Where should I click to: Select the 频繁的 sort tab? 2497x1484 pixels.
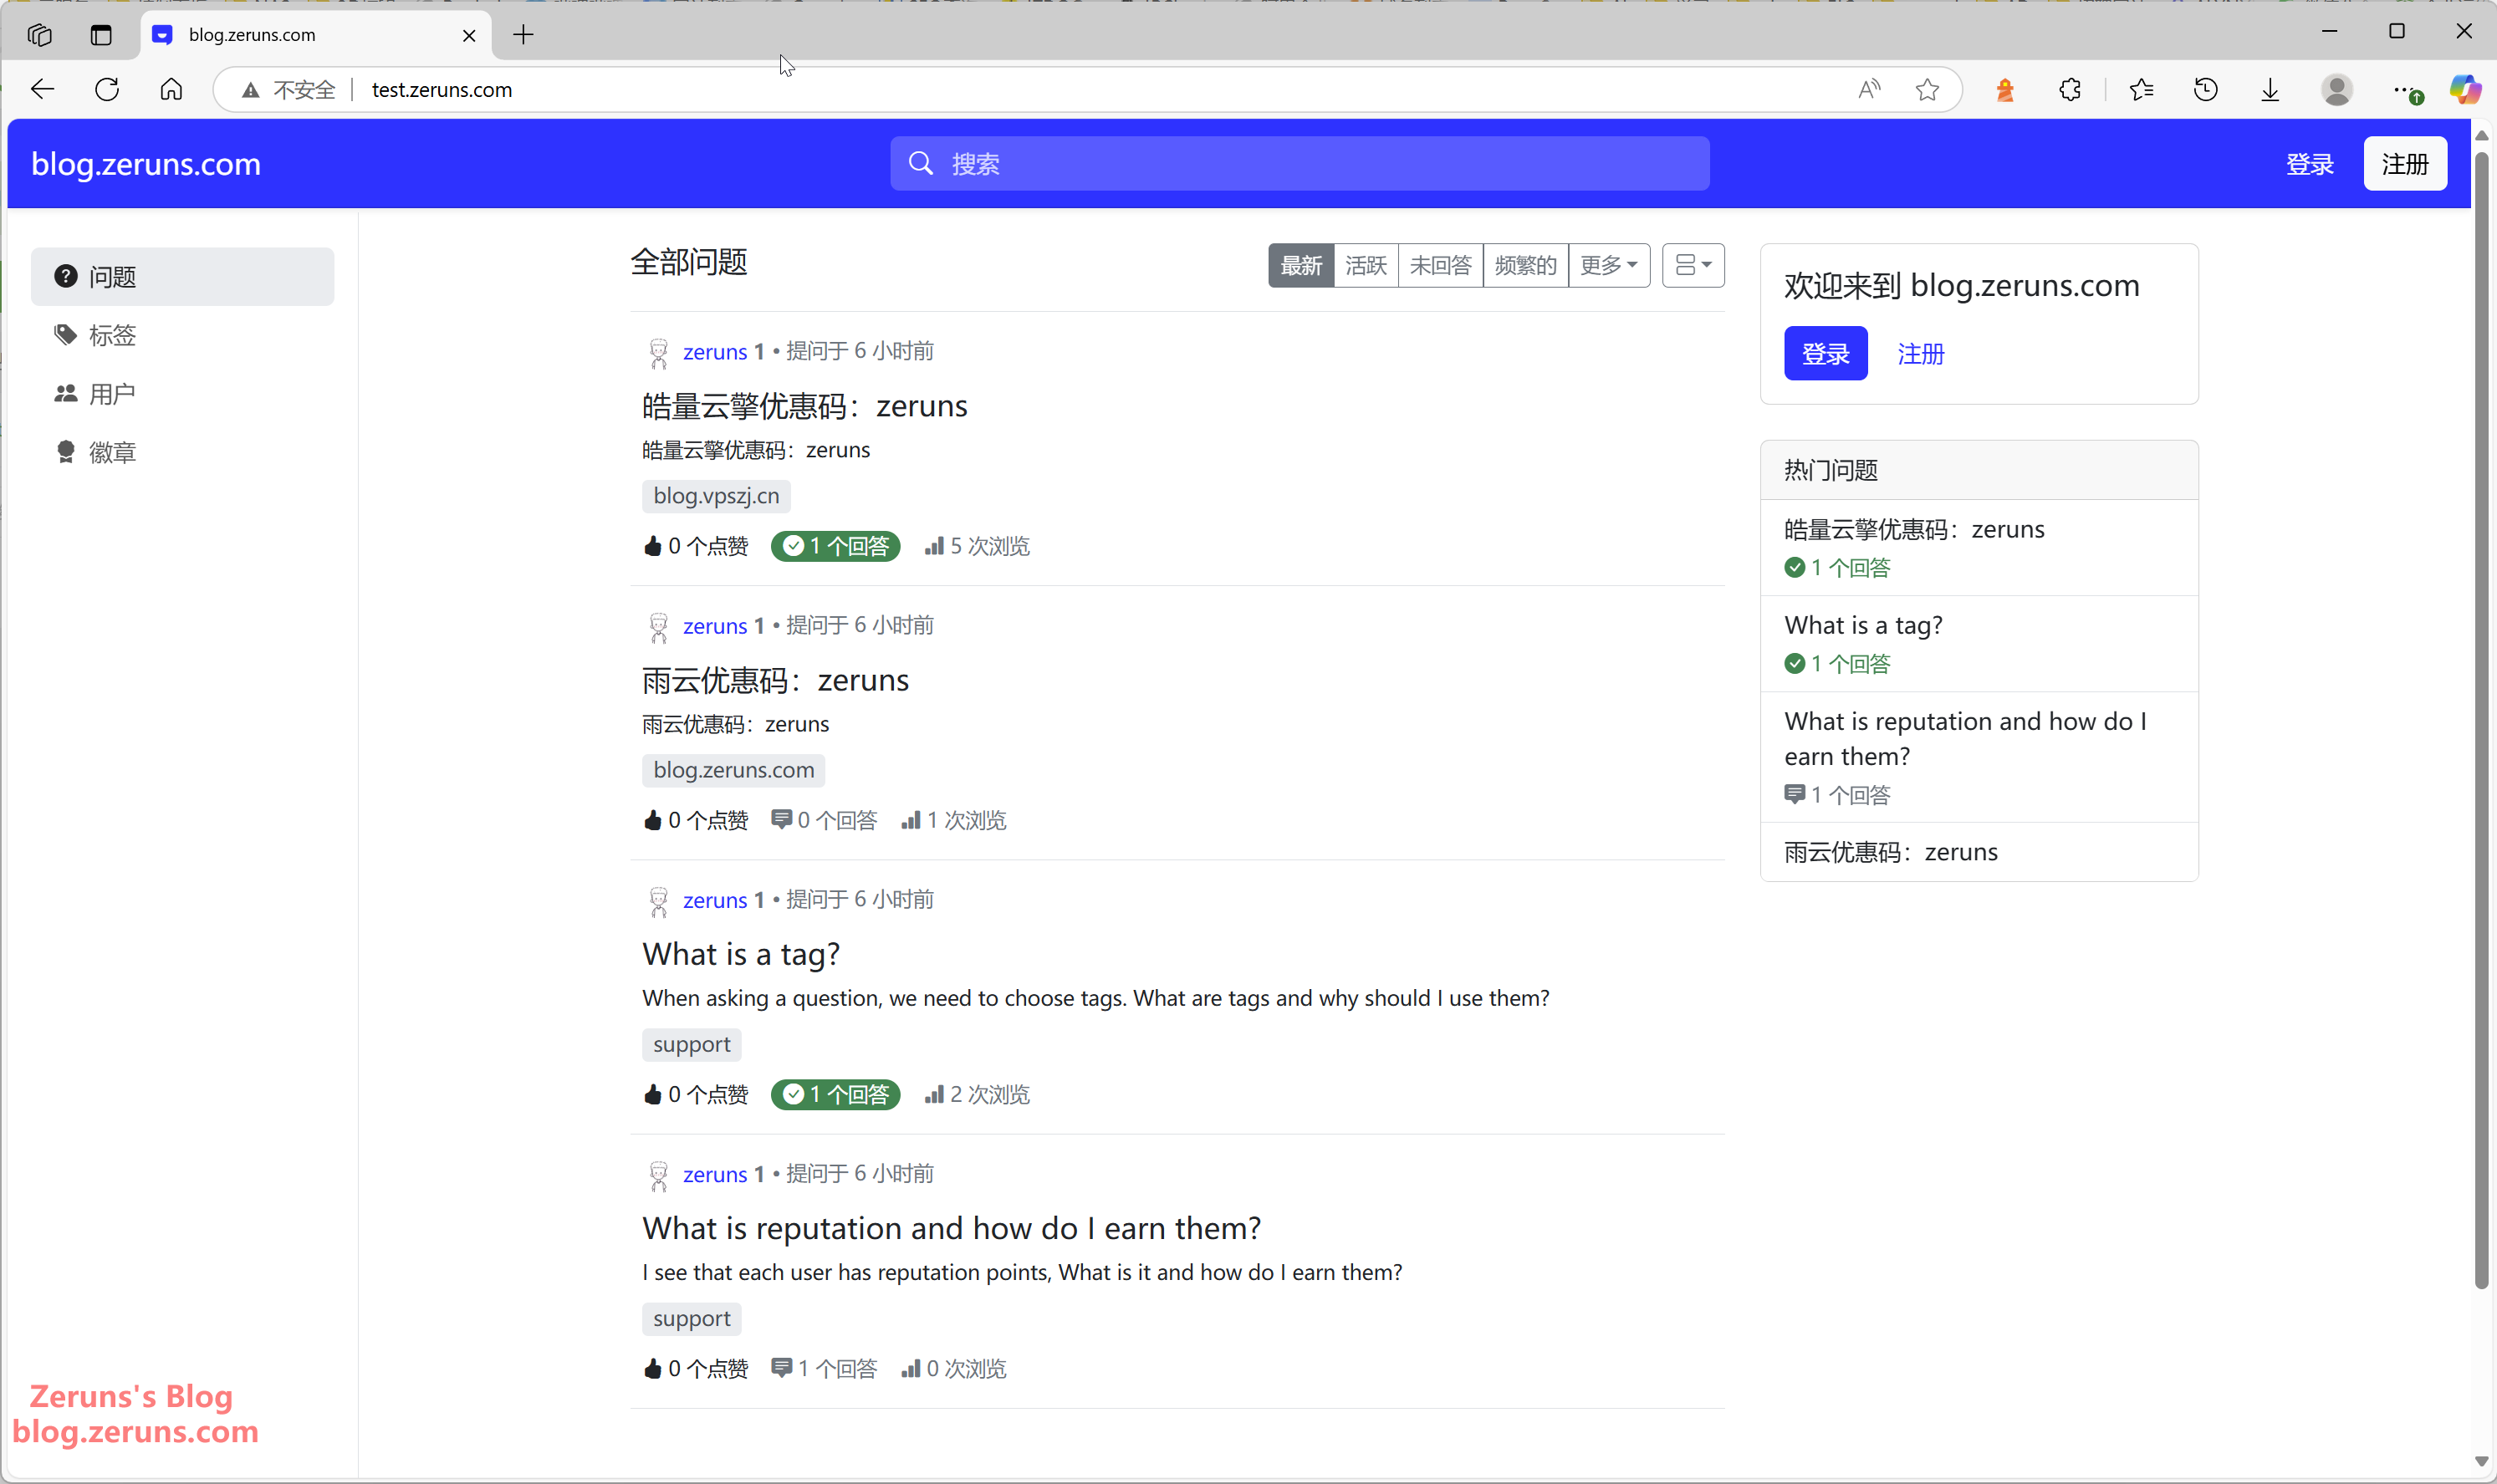pyautogui.click(x=1526, y=265)
